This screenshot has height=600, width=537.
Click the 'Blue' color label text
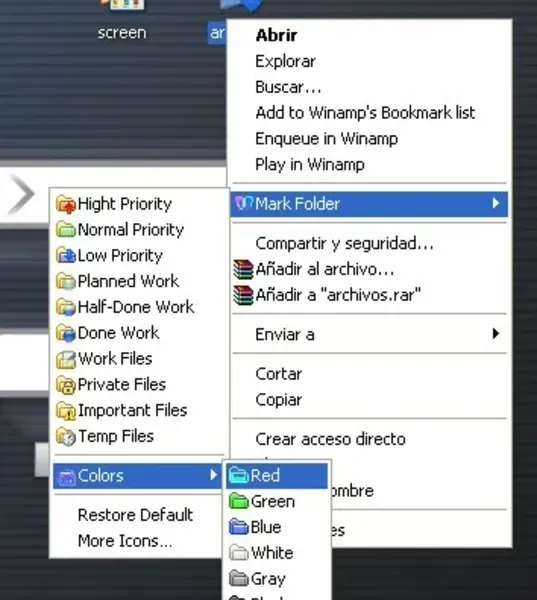[266, 527]
